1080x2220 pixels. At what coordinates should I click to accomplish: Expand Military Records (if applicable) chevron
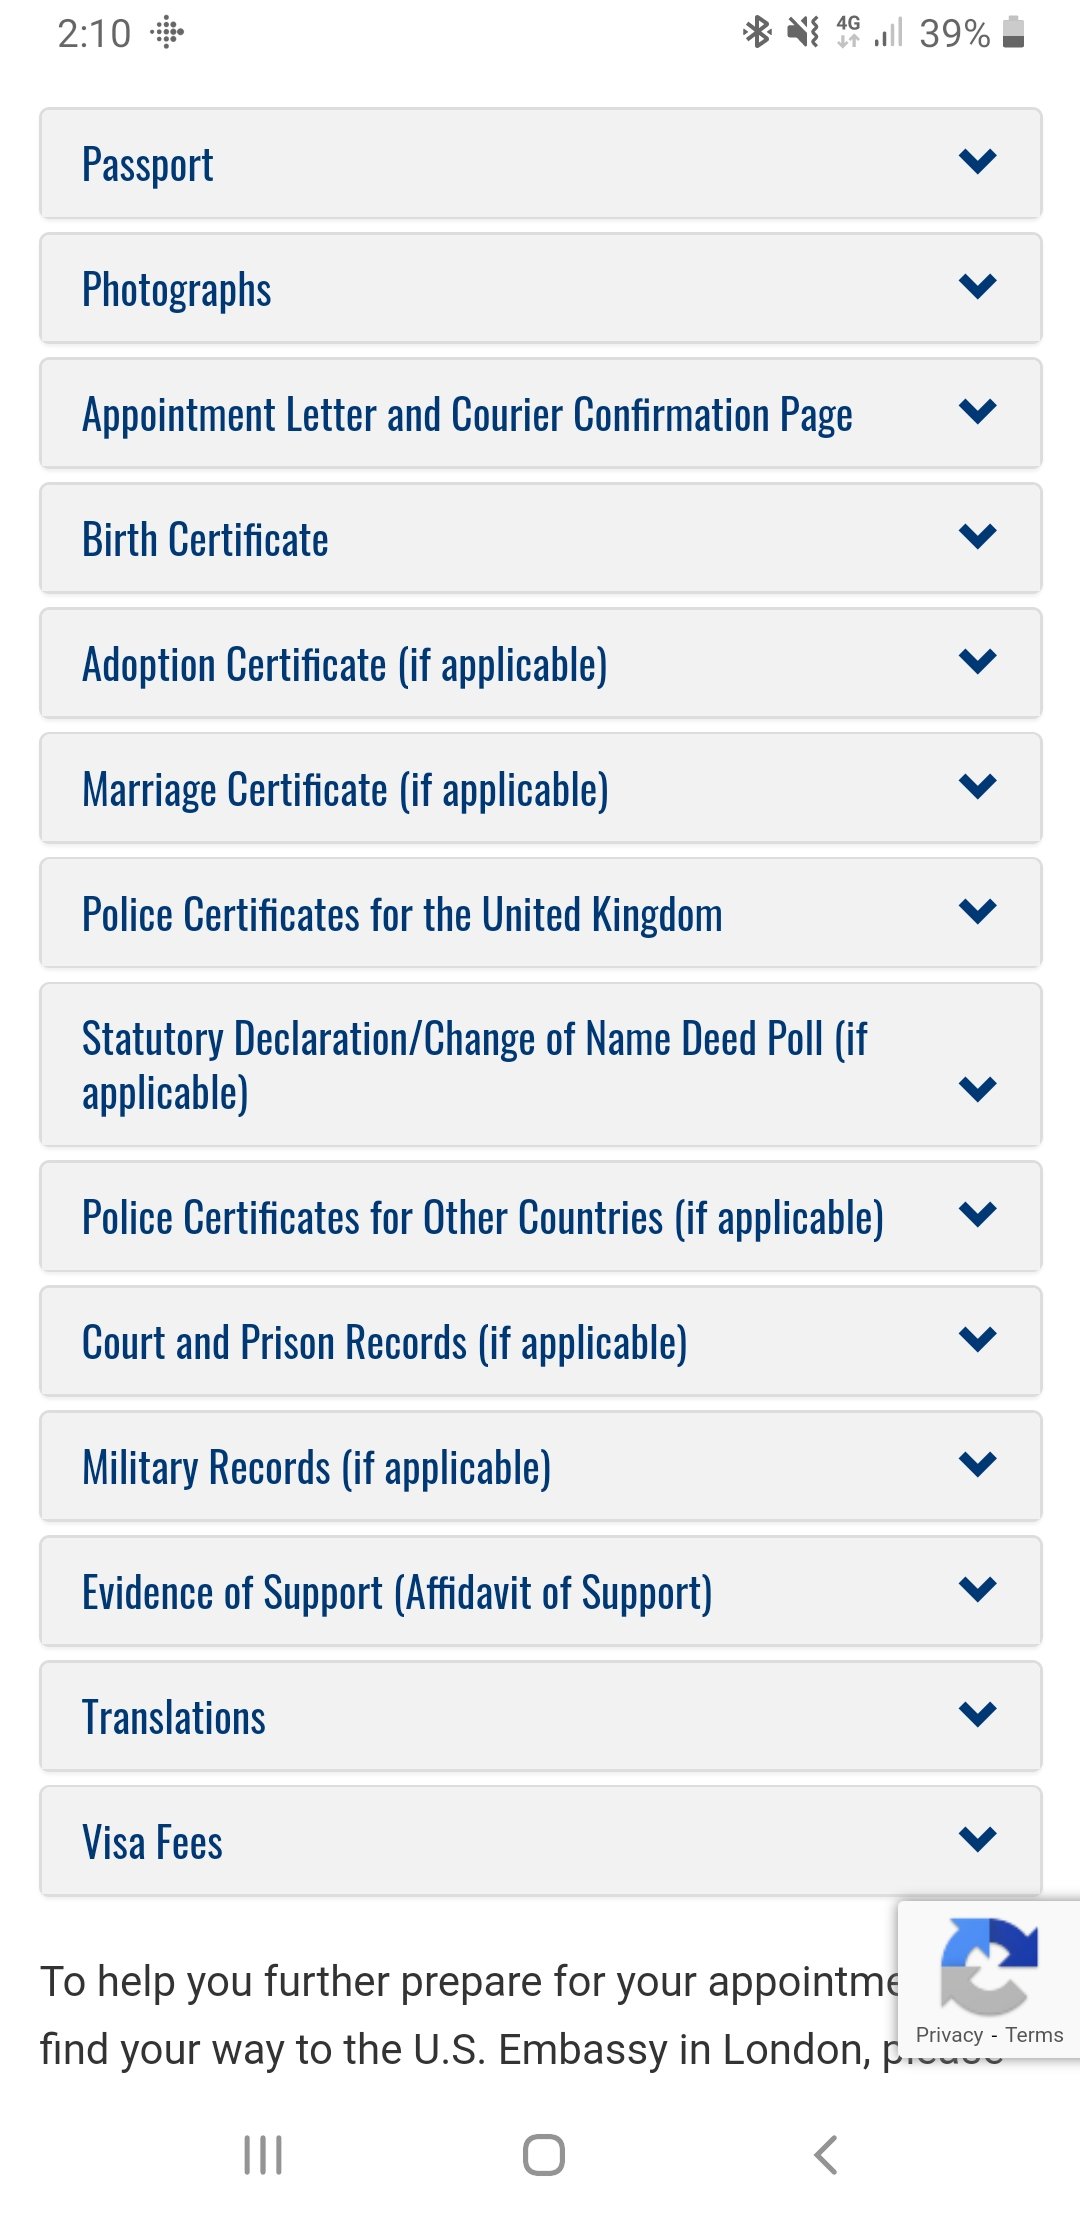pyautogui.click(x=977, y=1464)
